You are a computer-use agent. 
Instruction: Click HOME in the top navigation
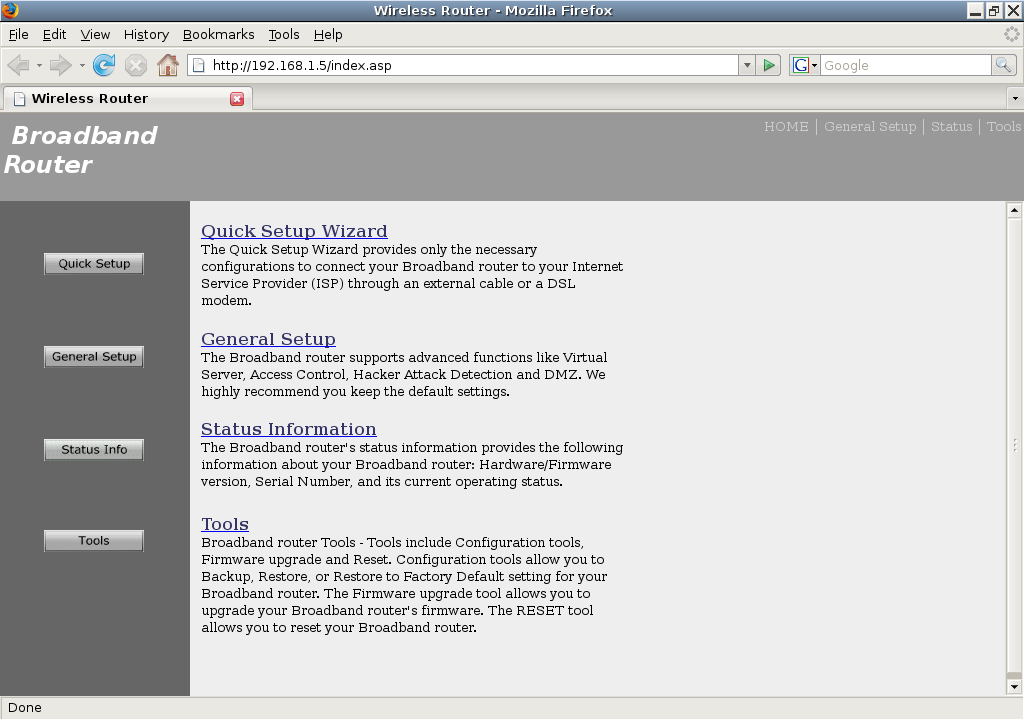pos(786,127)
